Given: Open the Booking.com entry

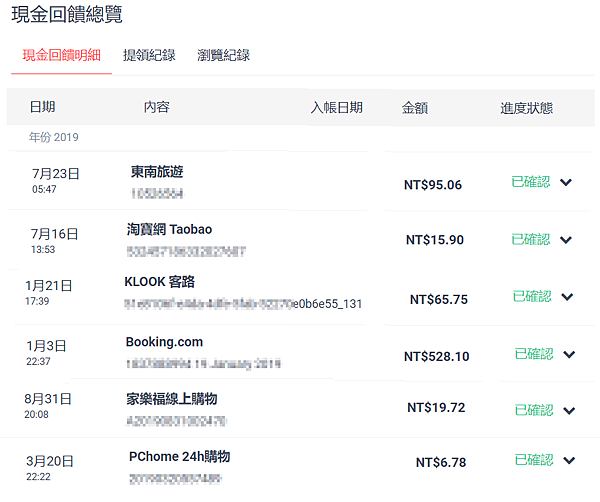Looking at the screenshot, I should 164,342.
